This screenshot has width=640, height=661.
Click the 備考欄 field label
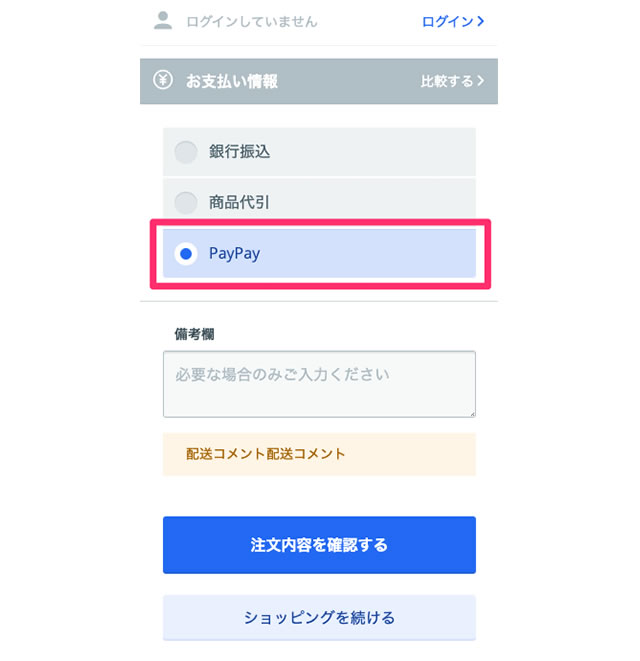194,334
